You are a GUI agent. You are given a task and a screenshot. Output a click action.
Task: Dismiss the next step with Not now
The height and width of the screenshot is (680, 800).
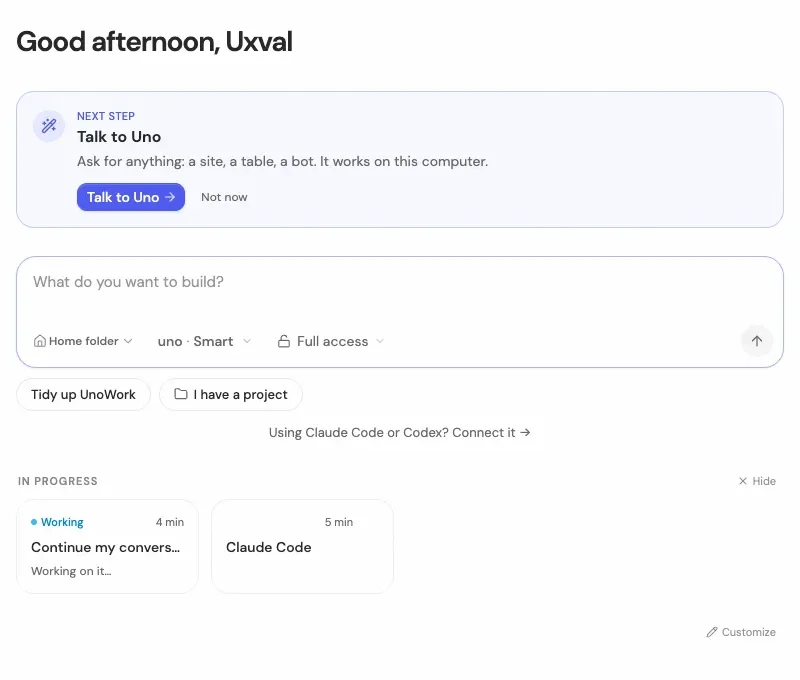point(224,197)
